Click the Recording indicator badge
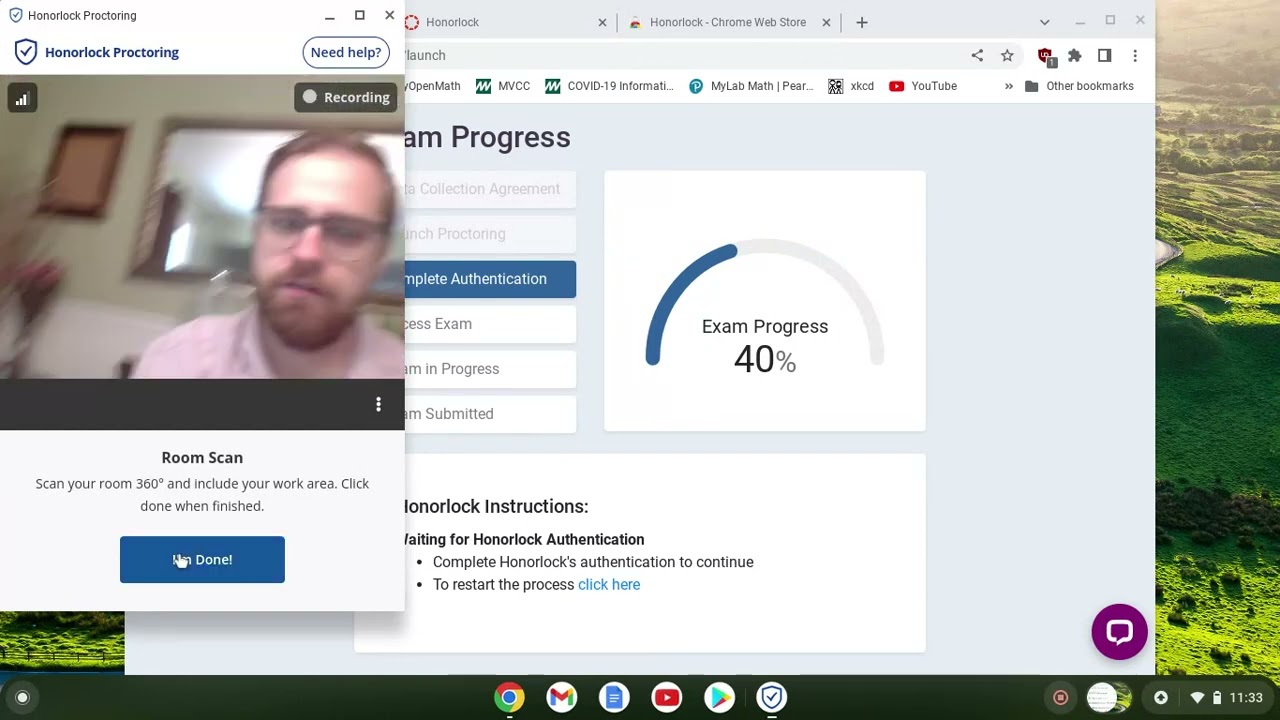Image resolution: width=1280 pixels, height=720 pixels. (x=346, y=97)
